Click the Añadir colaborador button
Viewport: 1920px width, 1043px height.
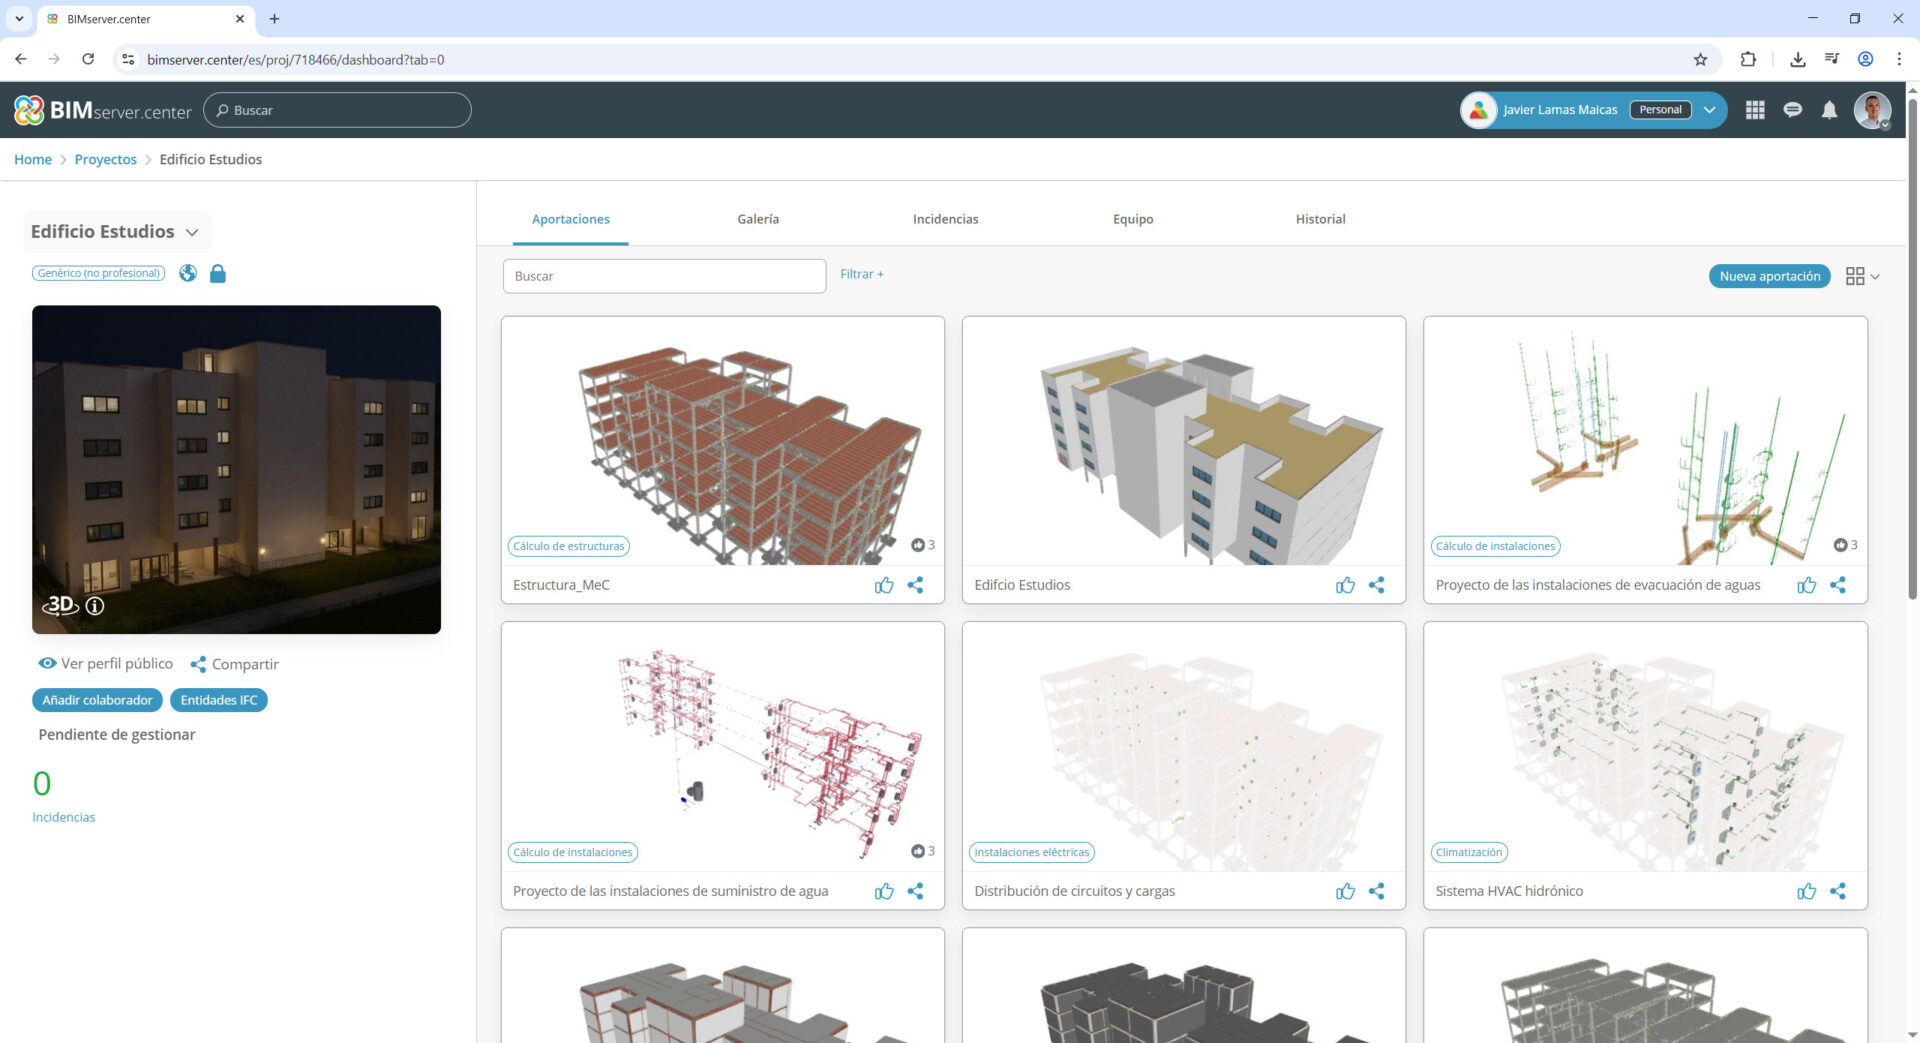pyautogui.click(x=97, y=700)
